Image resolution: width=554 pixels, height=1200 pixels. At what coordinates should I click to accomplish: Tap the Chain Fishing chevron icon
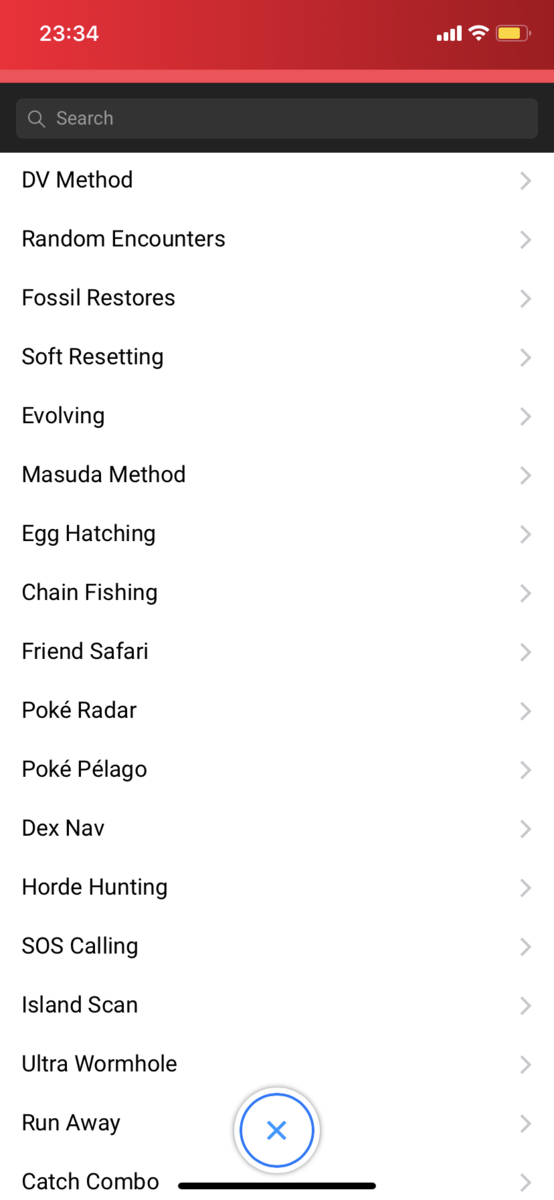526,593
